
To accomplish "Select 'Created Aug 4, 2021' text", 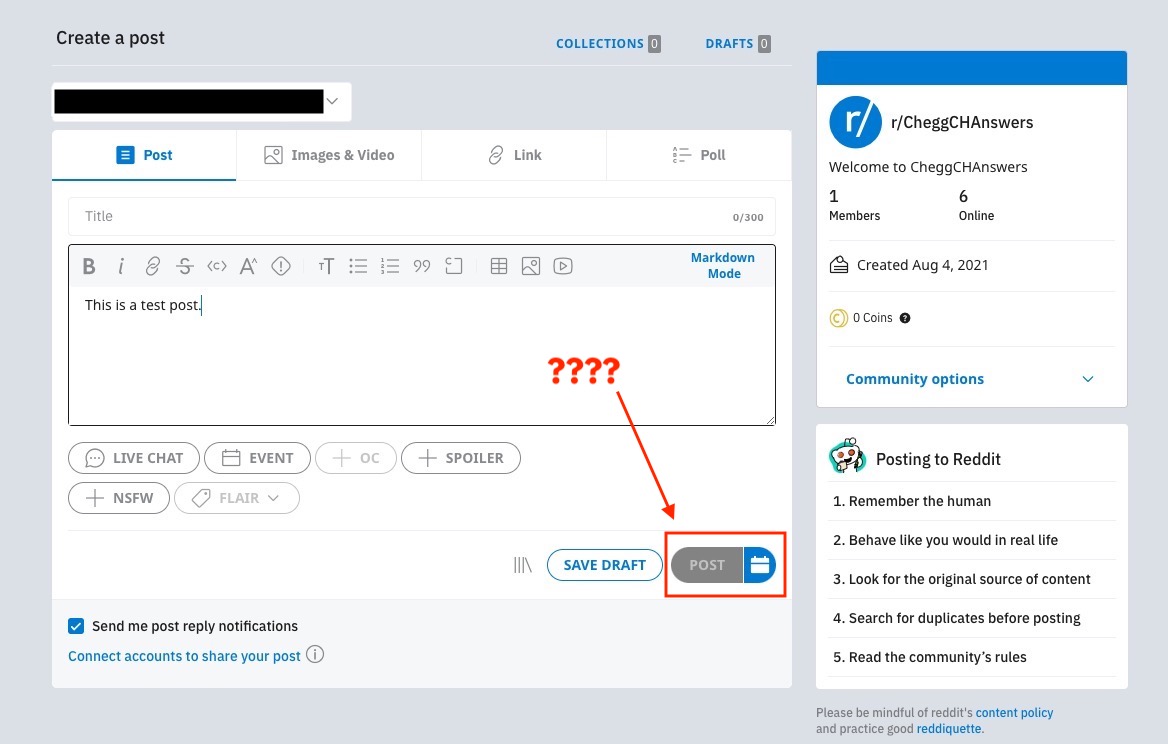I will tap(922, 265).
